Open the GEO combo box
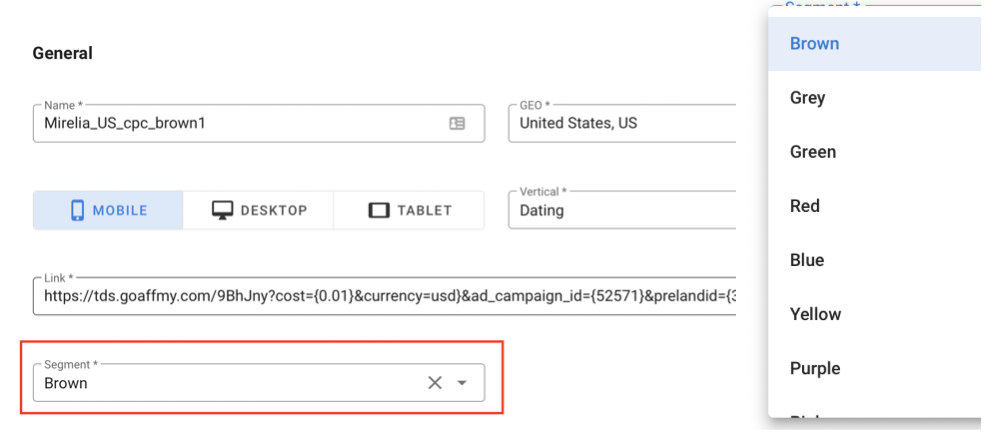 click(622, 123)
